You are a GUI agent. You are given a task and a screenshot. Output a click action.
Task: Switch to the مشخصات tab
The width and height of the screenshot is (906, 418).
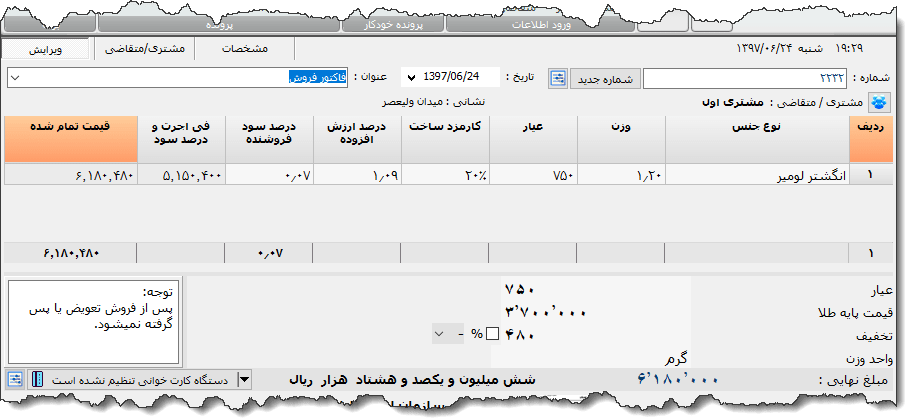click(x=245, y=49)
